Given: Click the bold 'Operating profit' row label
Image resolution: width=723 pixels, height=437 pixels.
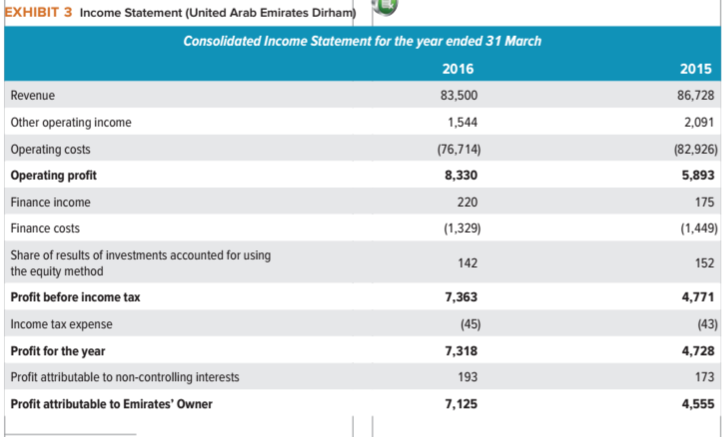Looking at the screenshot, I should pyautogui.click(x=53, y=176).
